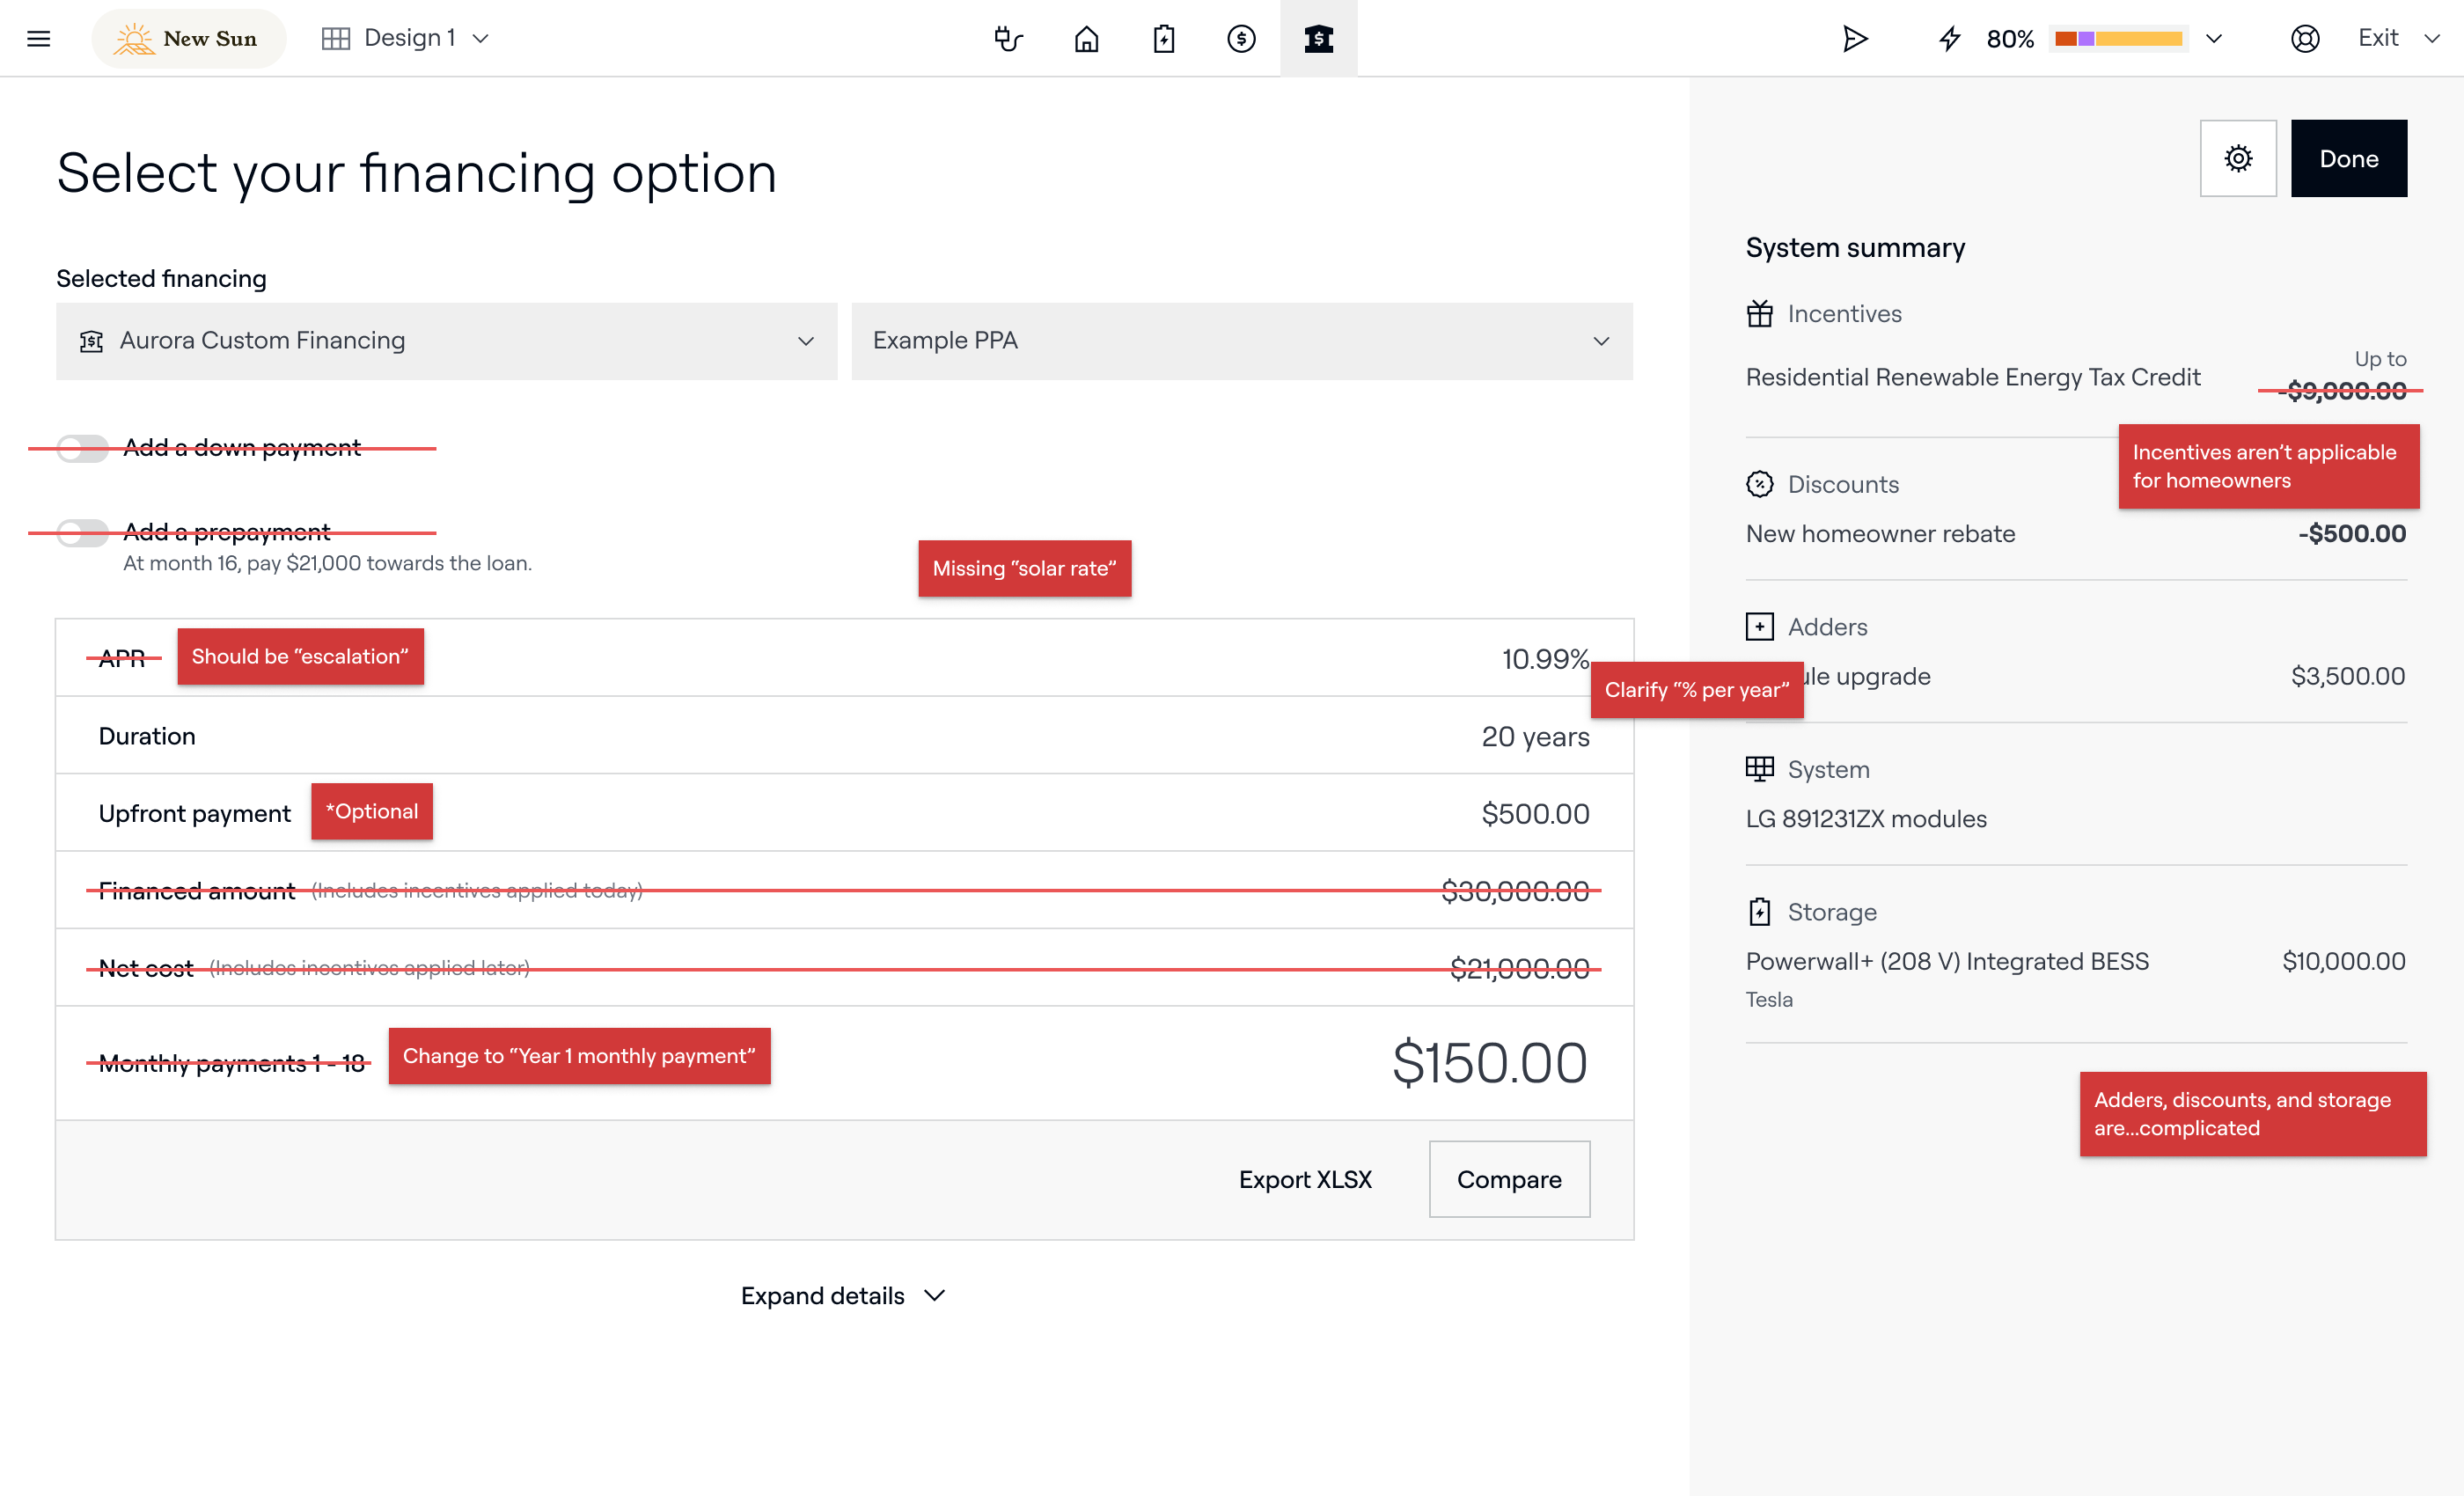The height and width of the screenshot is (1496, 2464).
Task: Click the Done button
Action: point(2348,158)
